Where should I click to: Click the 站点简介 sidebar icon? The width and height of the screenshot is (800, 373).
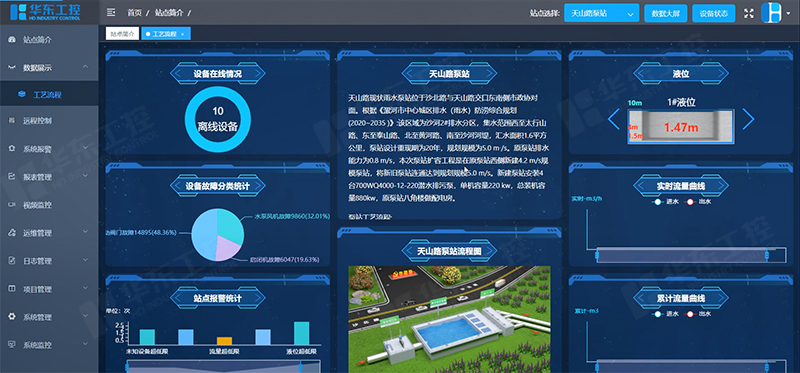pyautogui.click(x=12, y=39)
